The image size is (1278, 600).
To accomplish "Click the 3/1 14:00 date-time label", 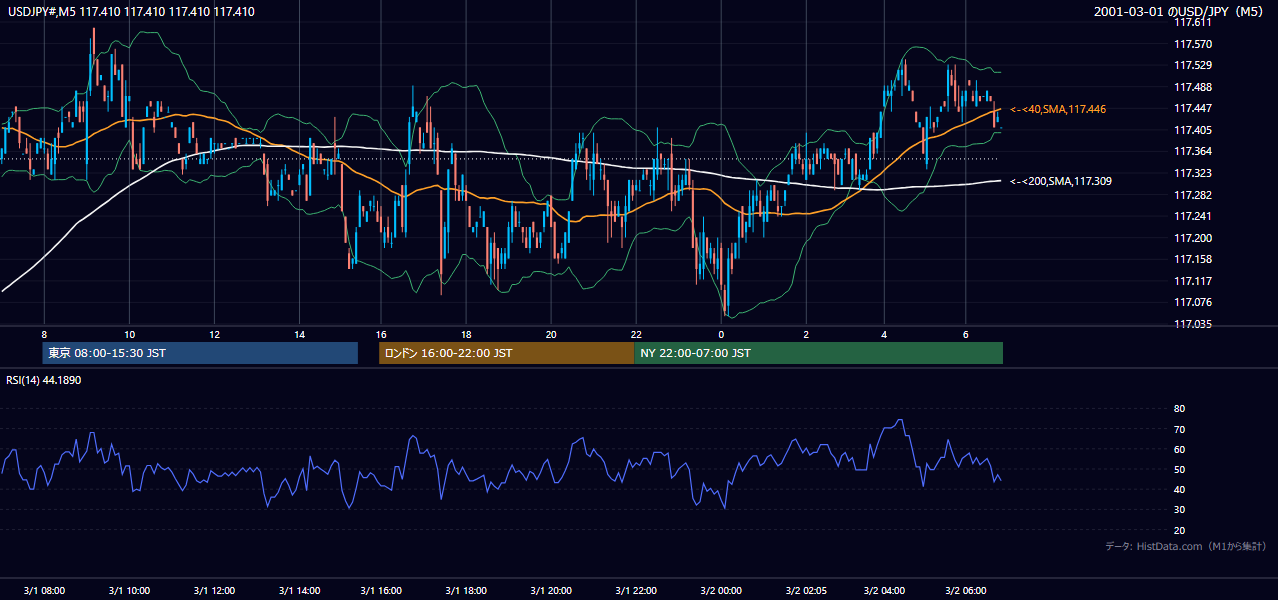I will pos(298,591).
